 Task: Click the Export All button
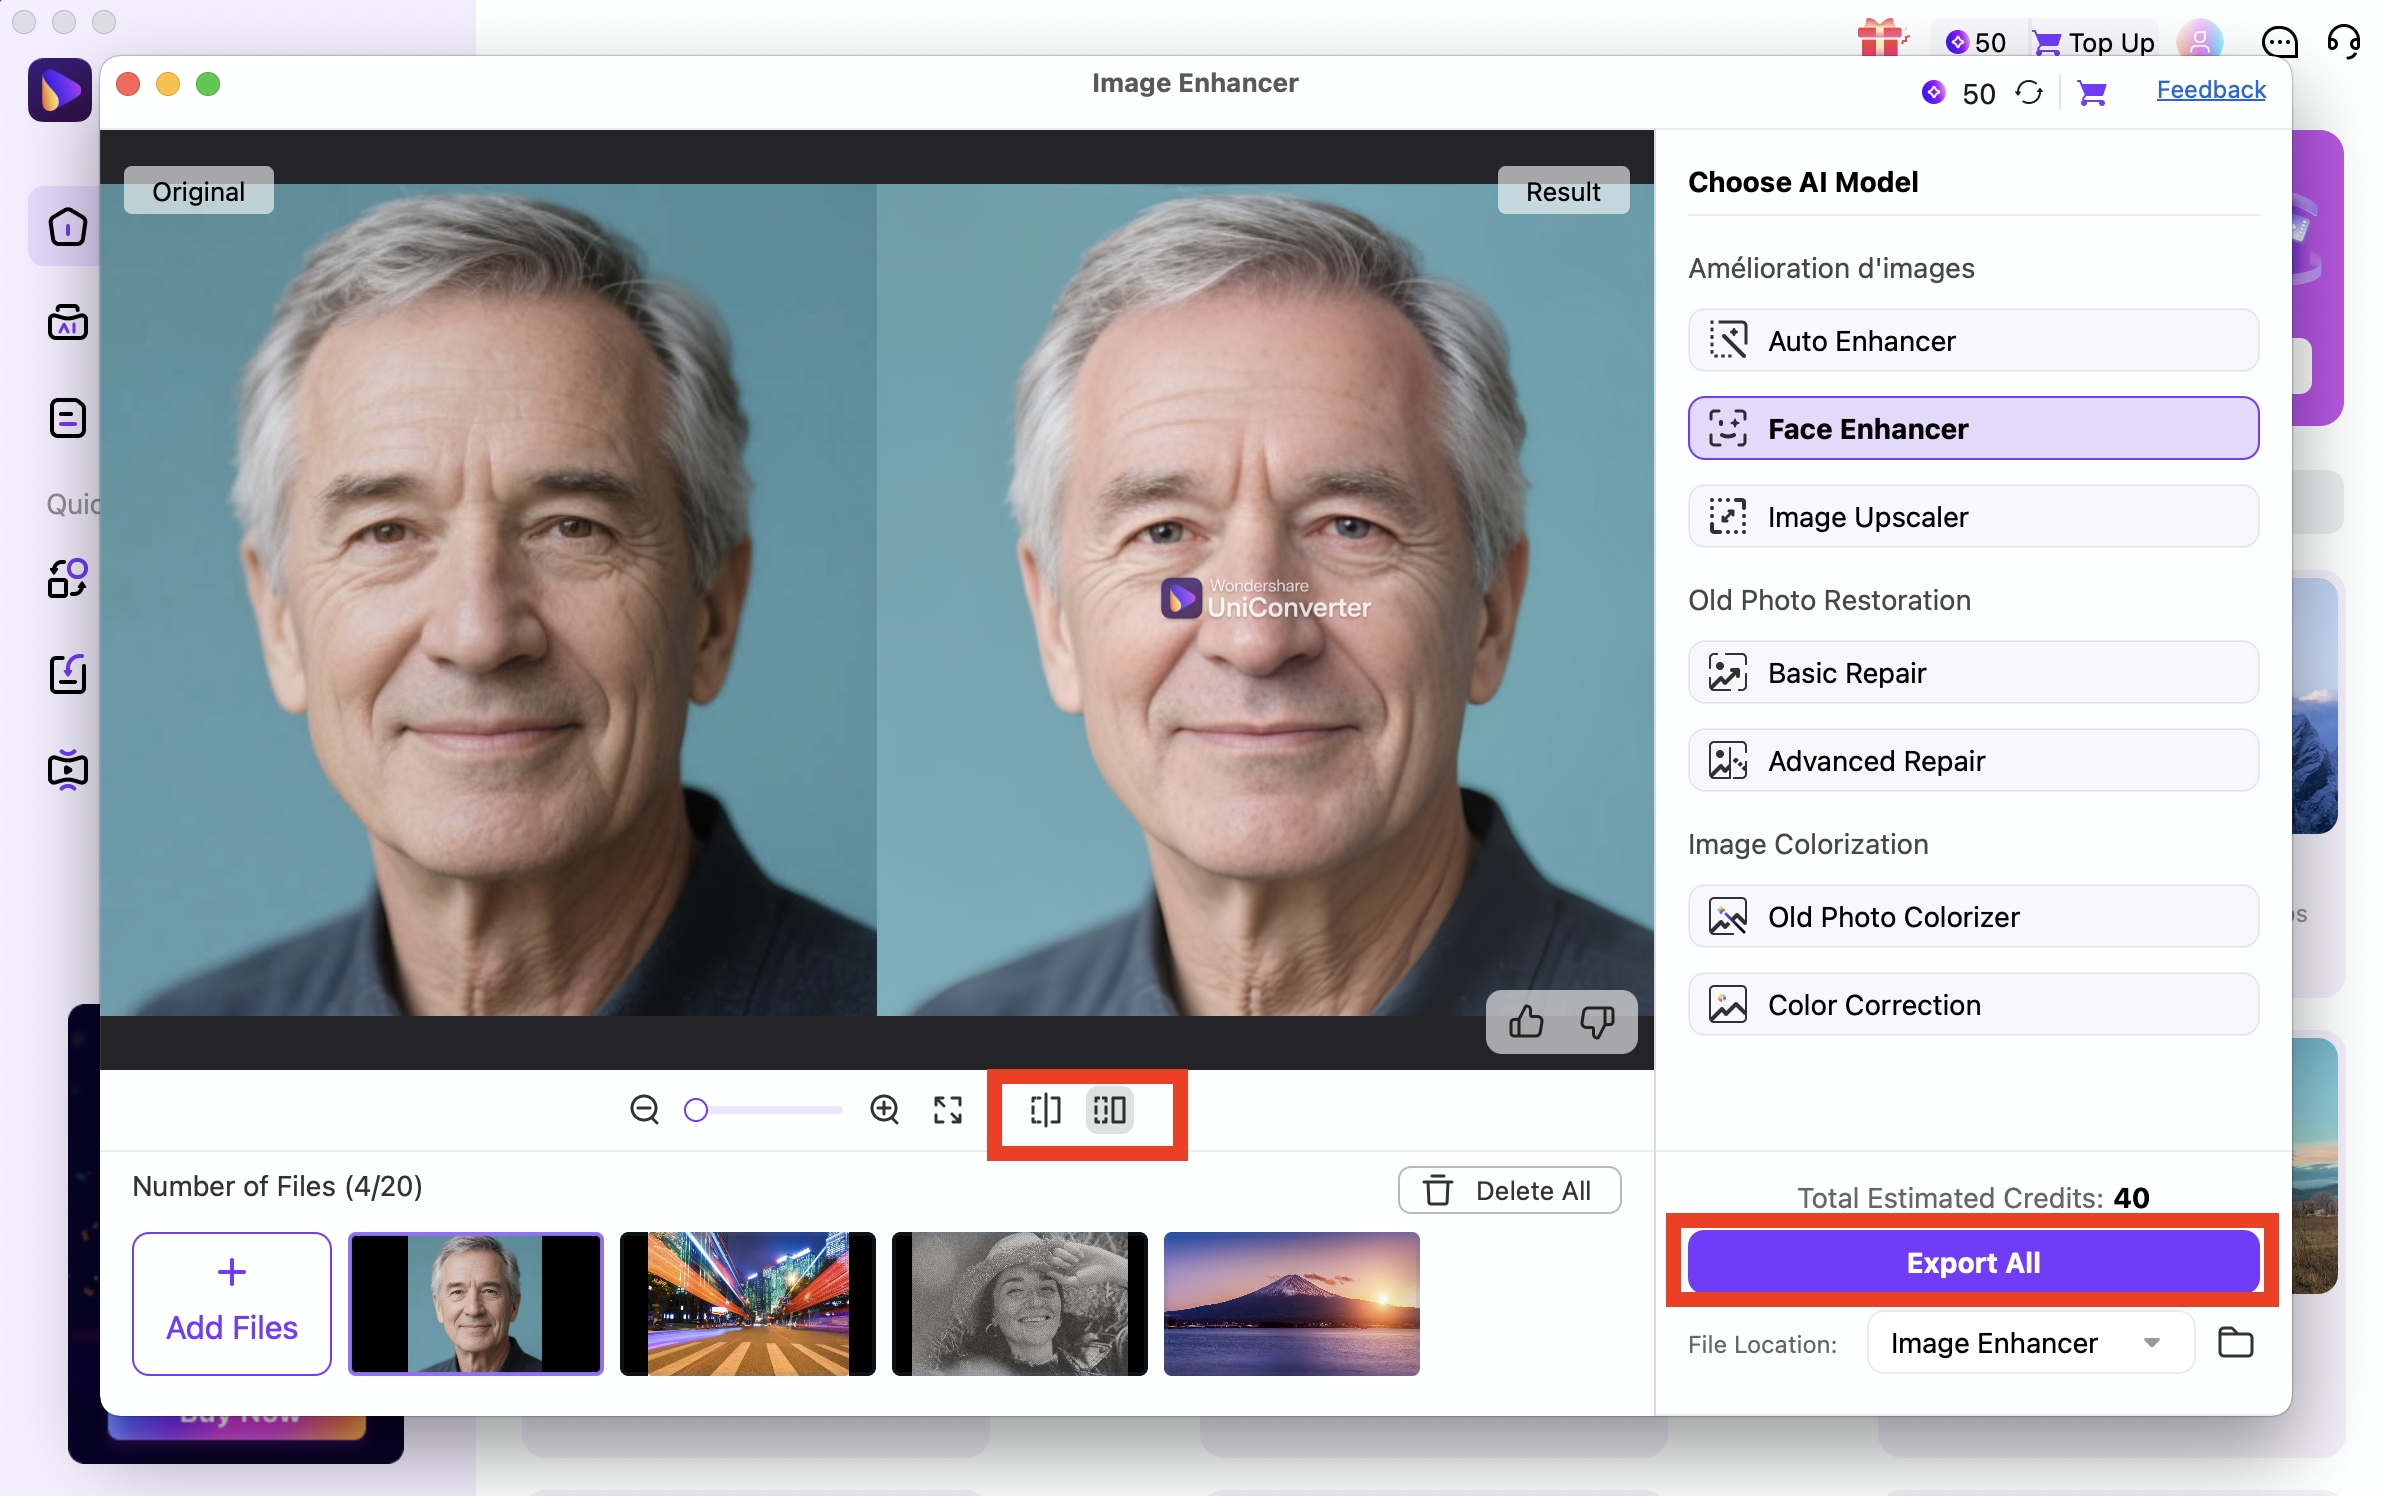(x=1972, y=1262)
